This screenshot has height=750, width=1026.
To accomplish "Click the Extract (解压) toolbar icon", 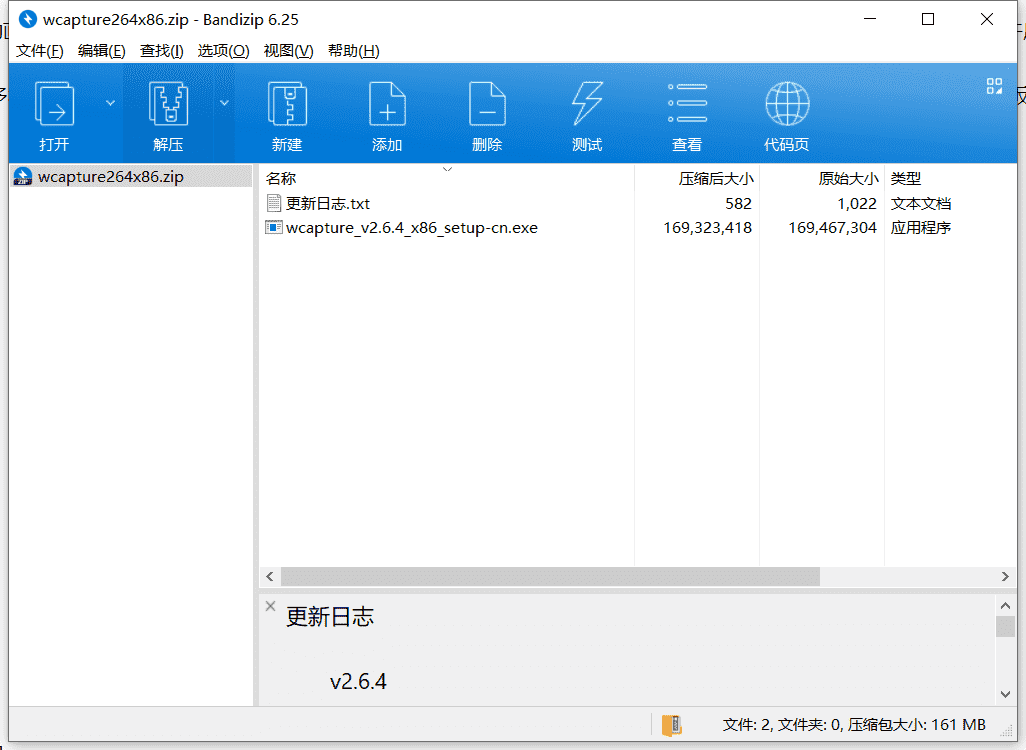I will coord(168,103).
